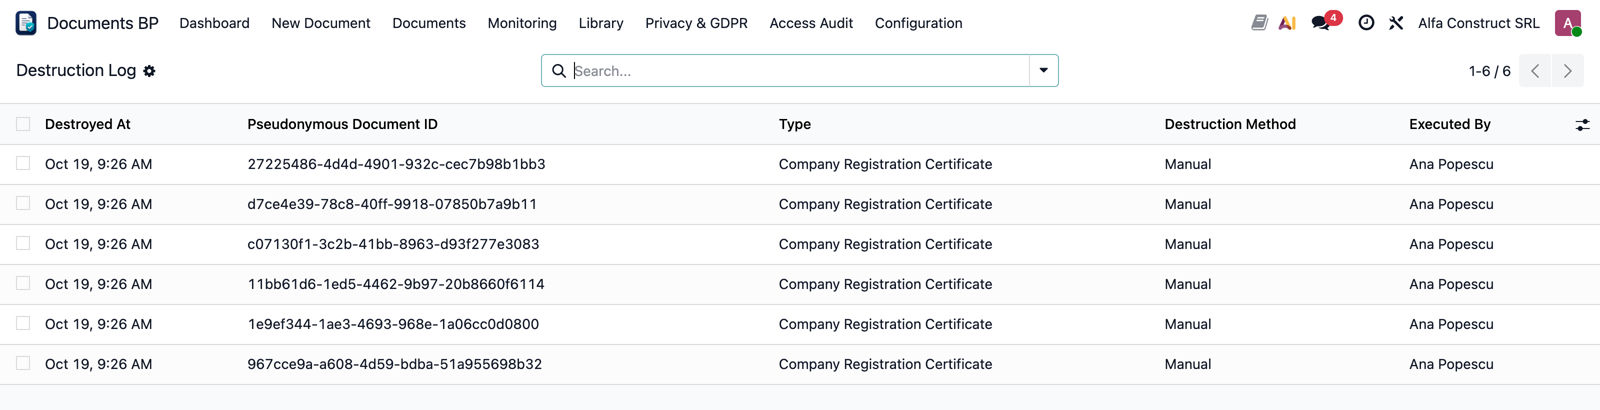Check the row for ID 11bb61d6-1ed5-4462

point(23,284)
